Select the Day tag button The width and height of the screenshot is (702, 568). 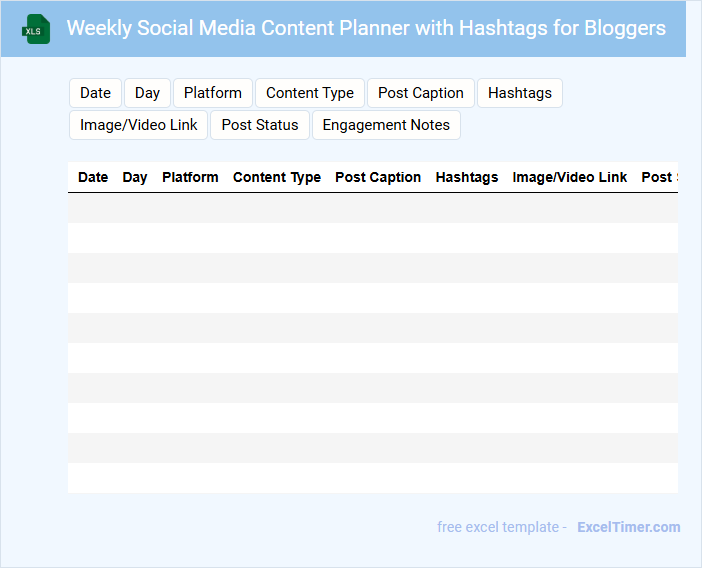coord(148,93)
